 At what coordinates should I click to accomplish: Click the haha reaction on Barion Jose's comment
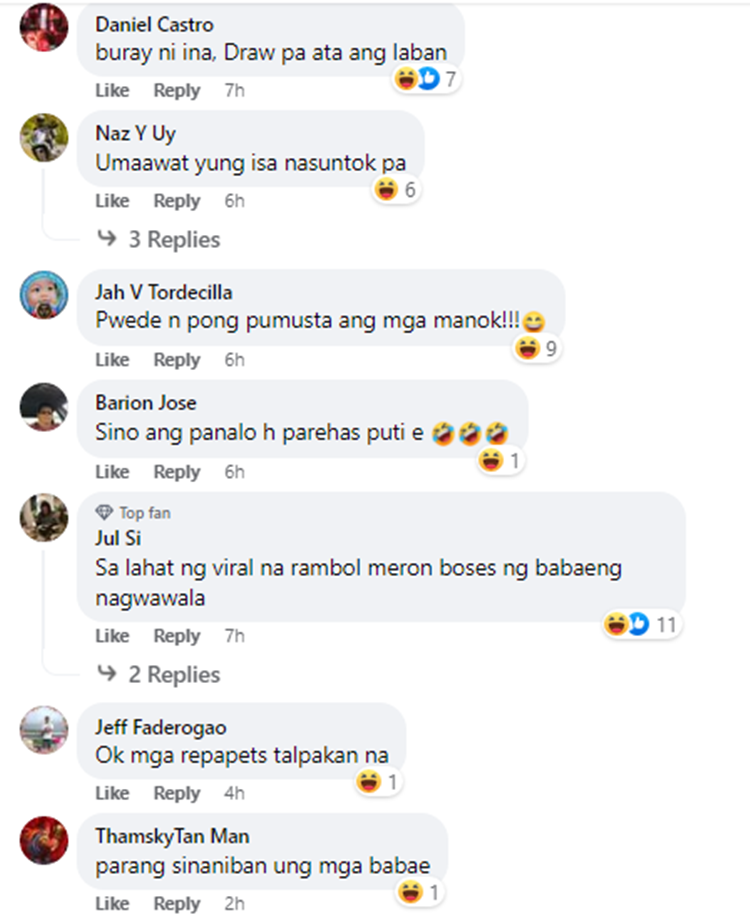pos(490,461)
